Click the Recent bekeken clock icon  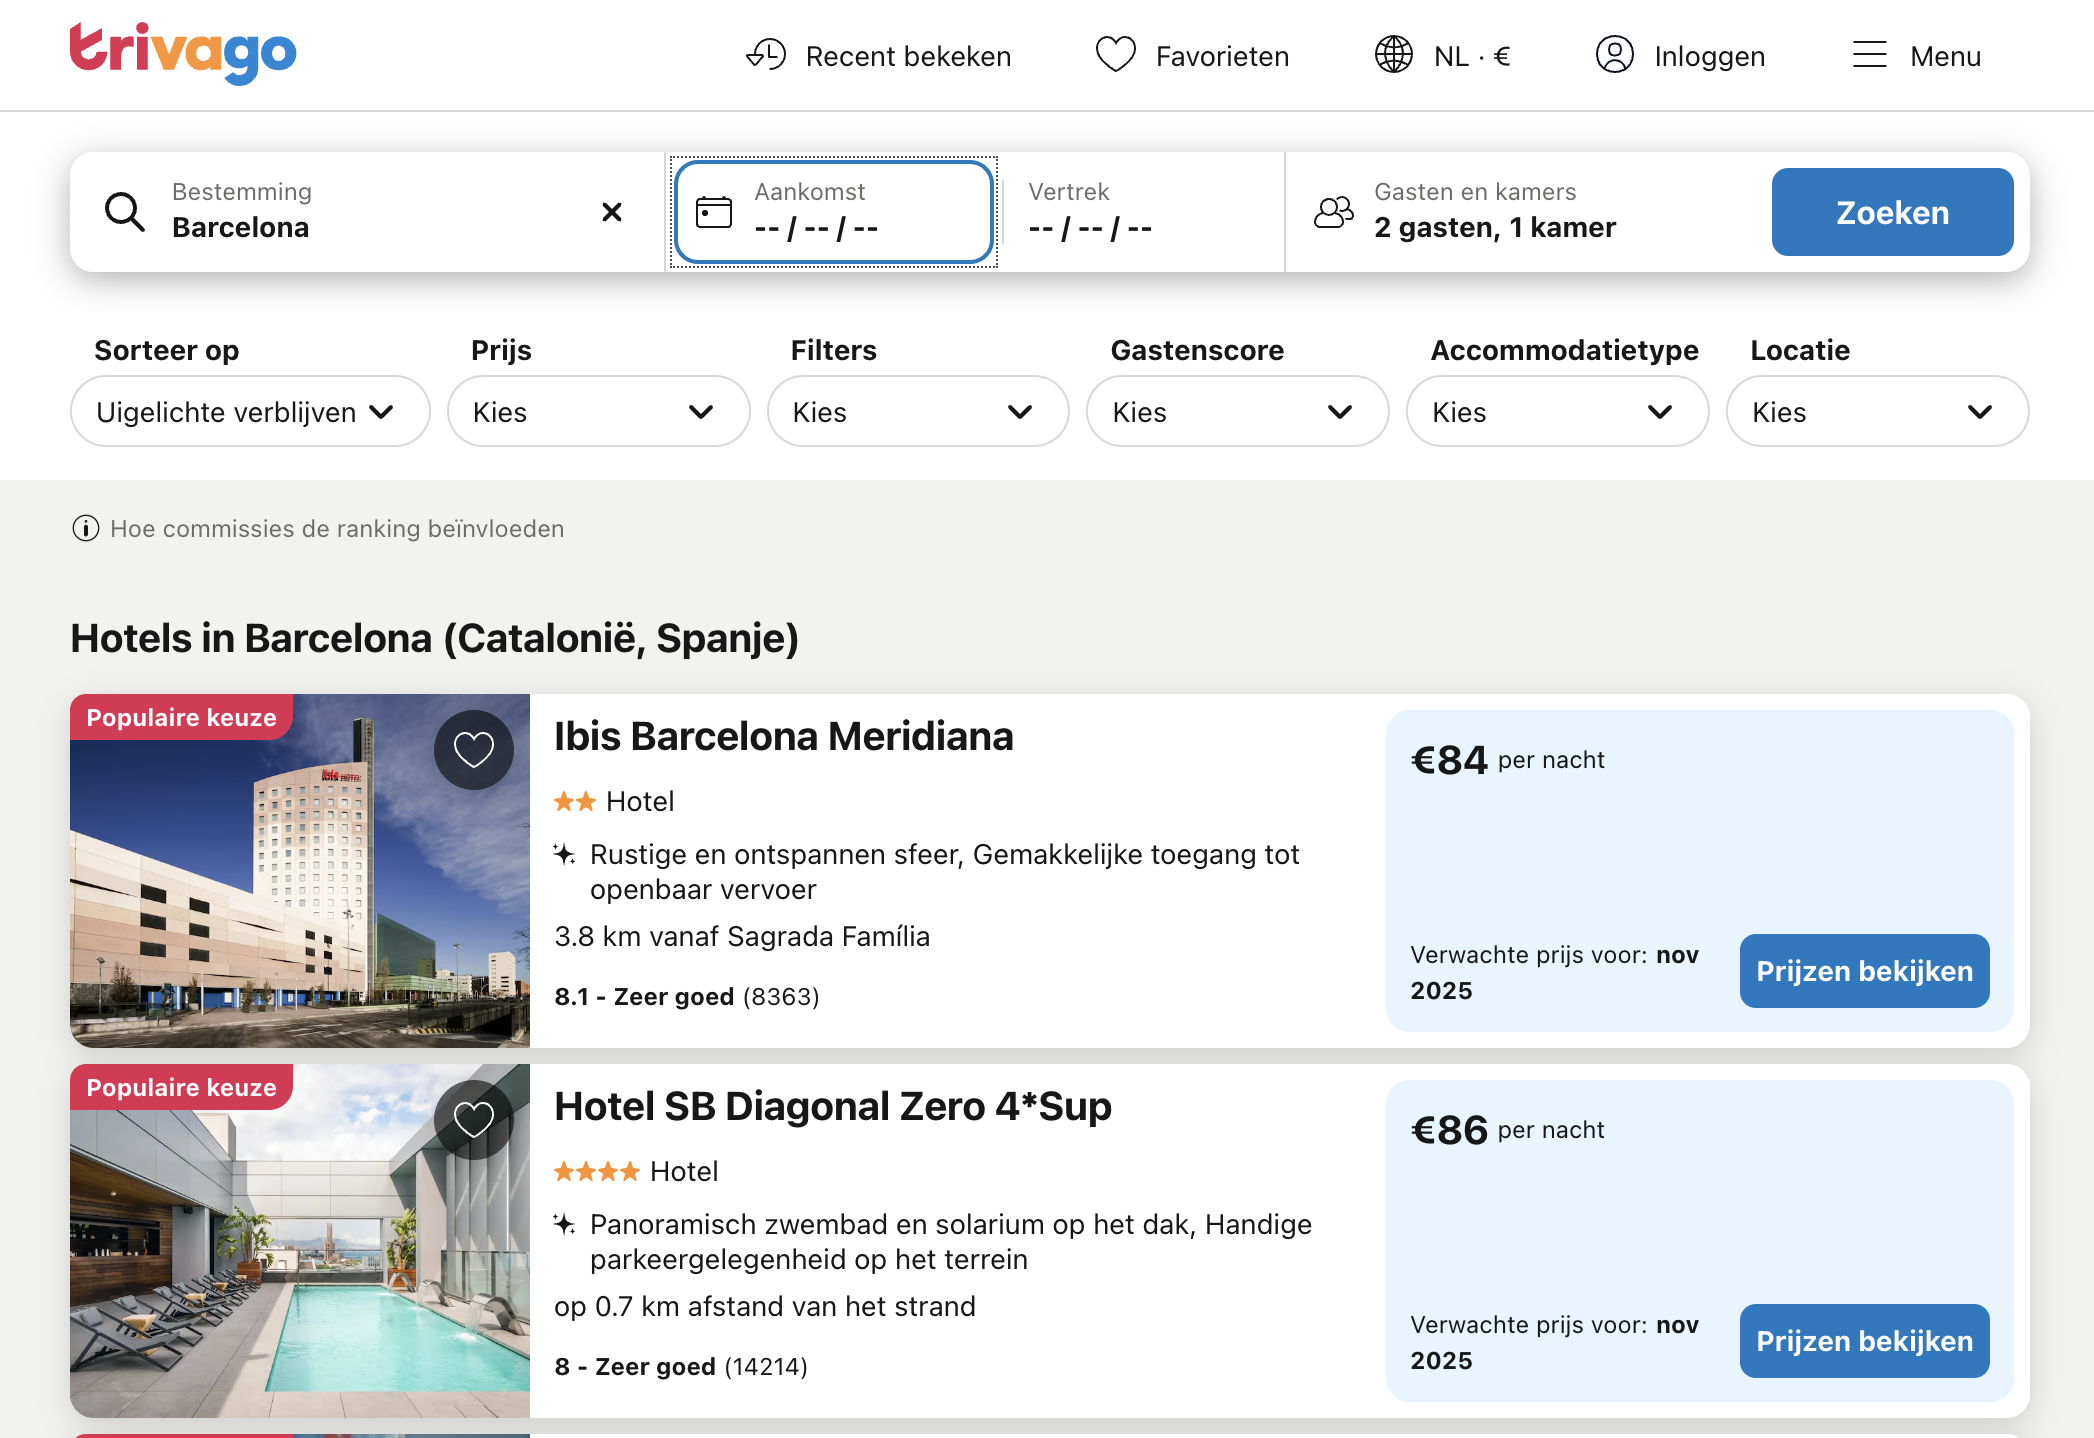click(x=767, y=55)
